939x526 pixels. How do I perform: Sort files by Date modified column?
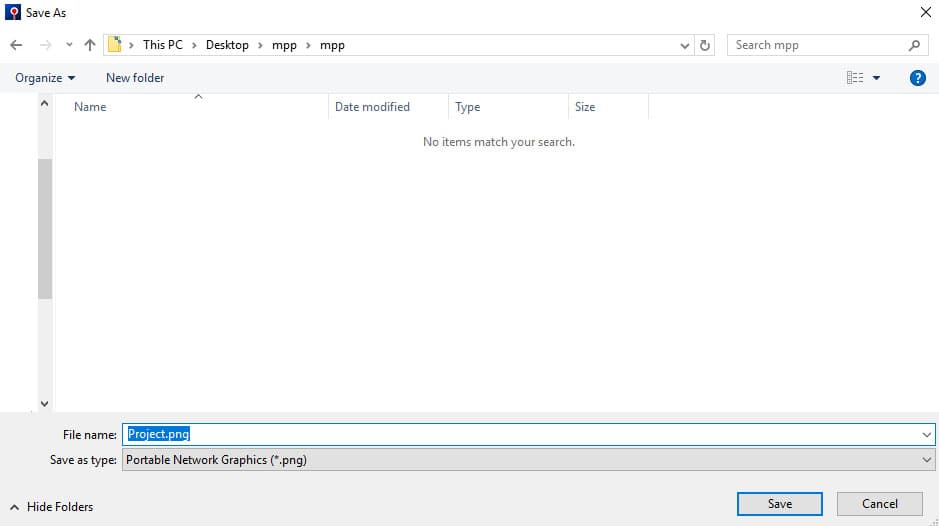point(372,107)
